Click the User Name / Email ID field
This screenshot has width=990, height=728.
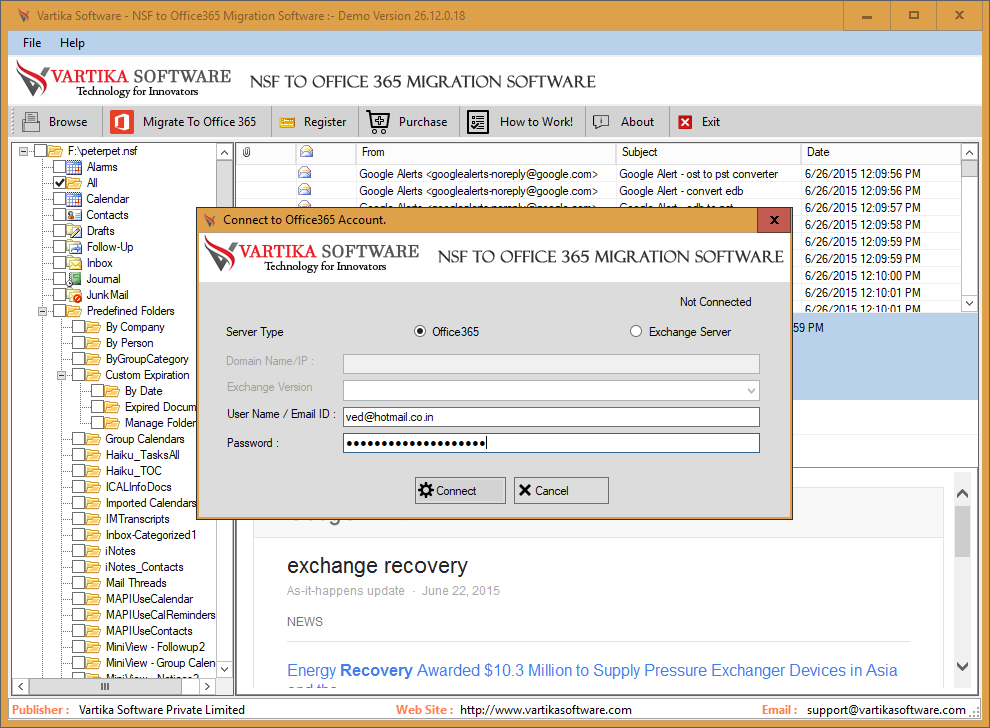(551, 417)
